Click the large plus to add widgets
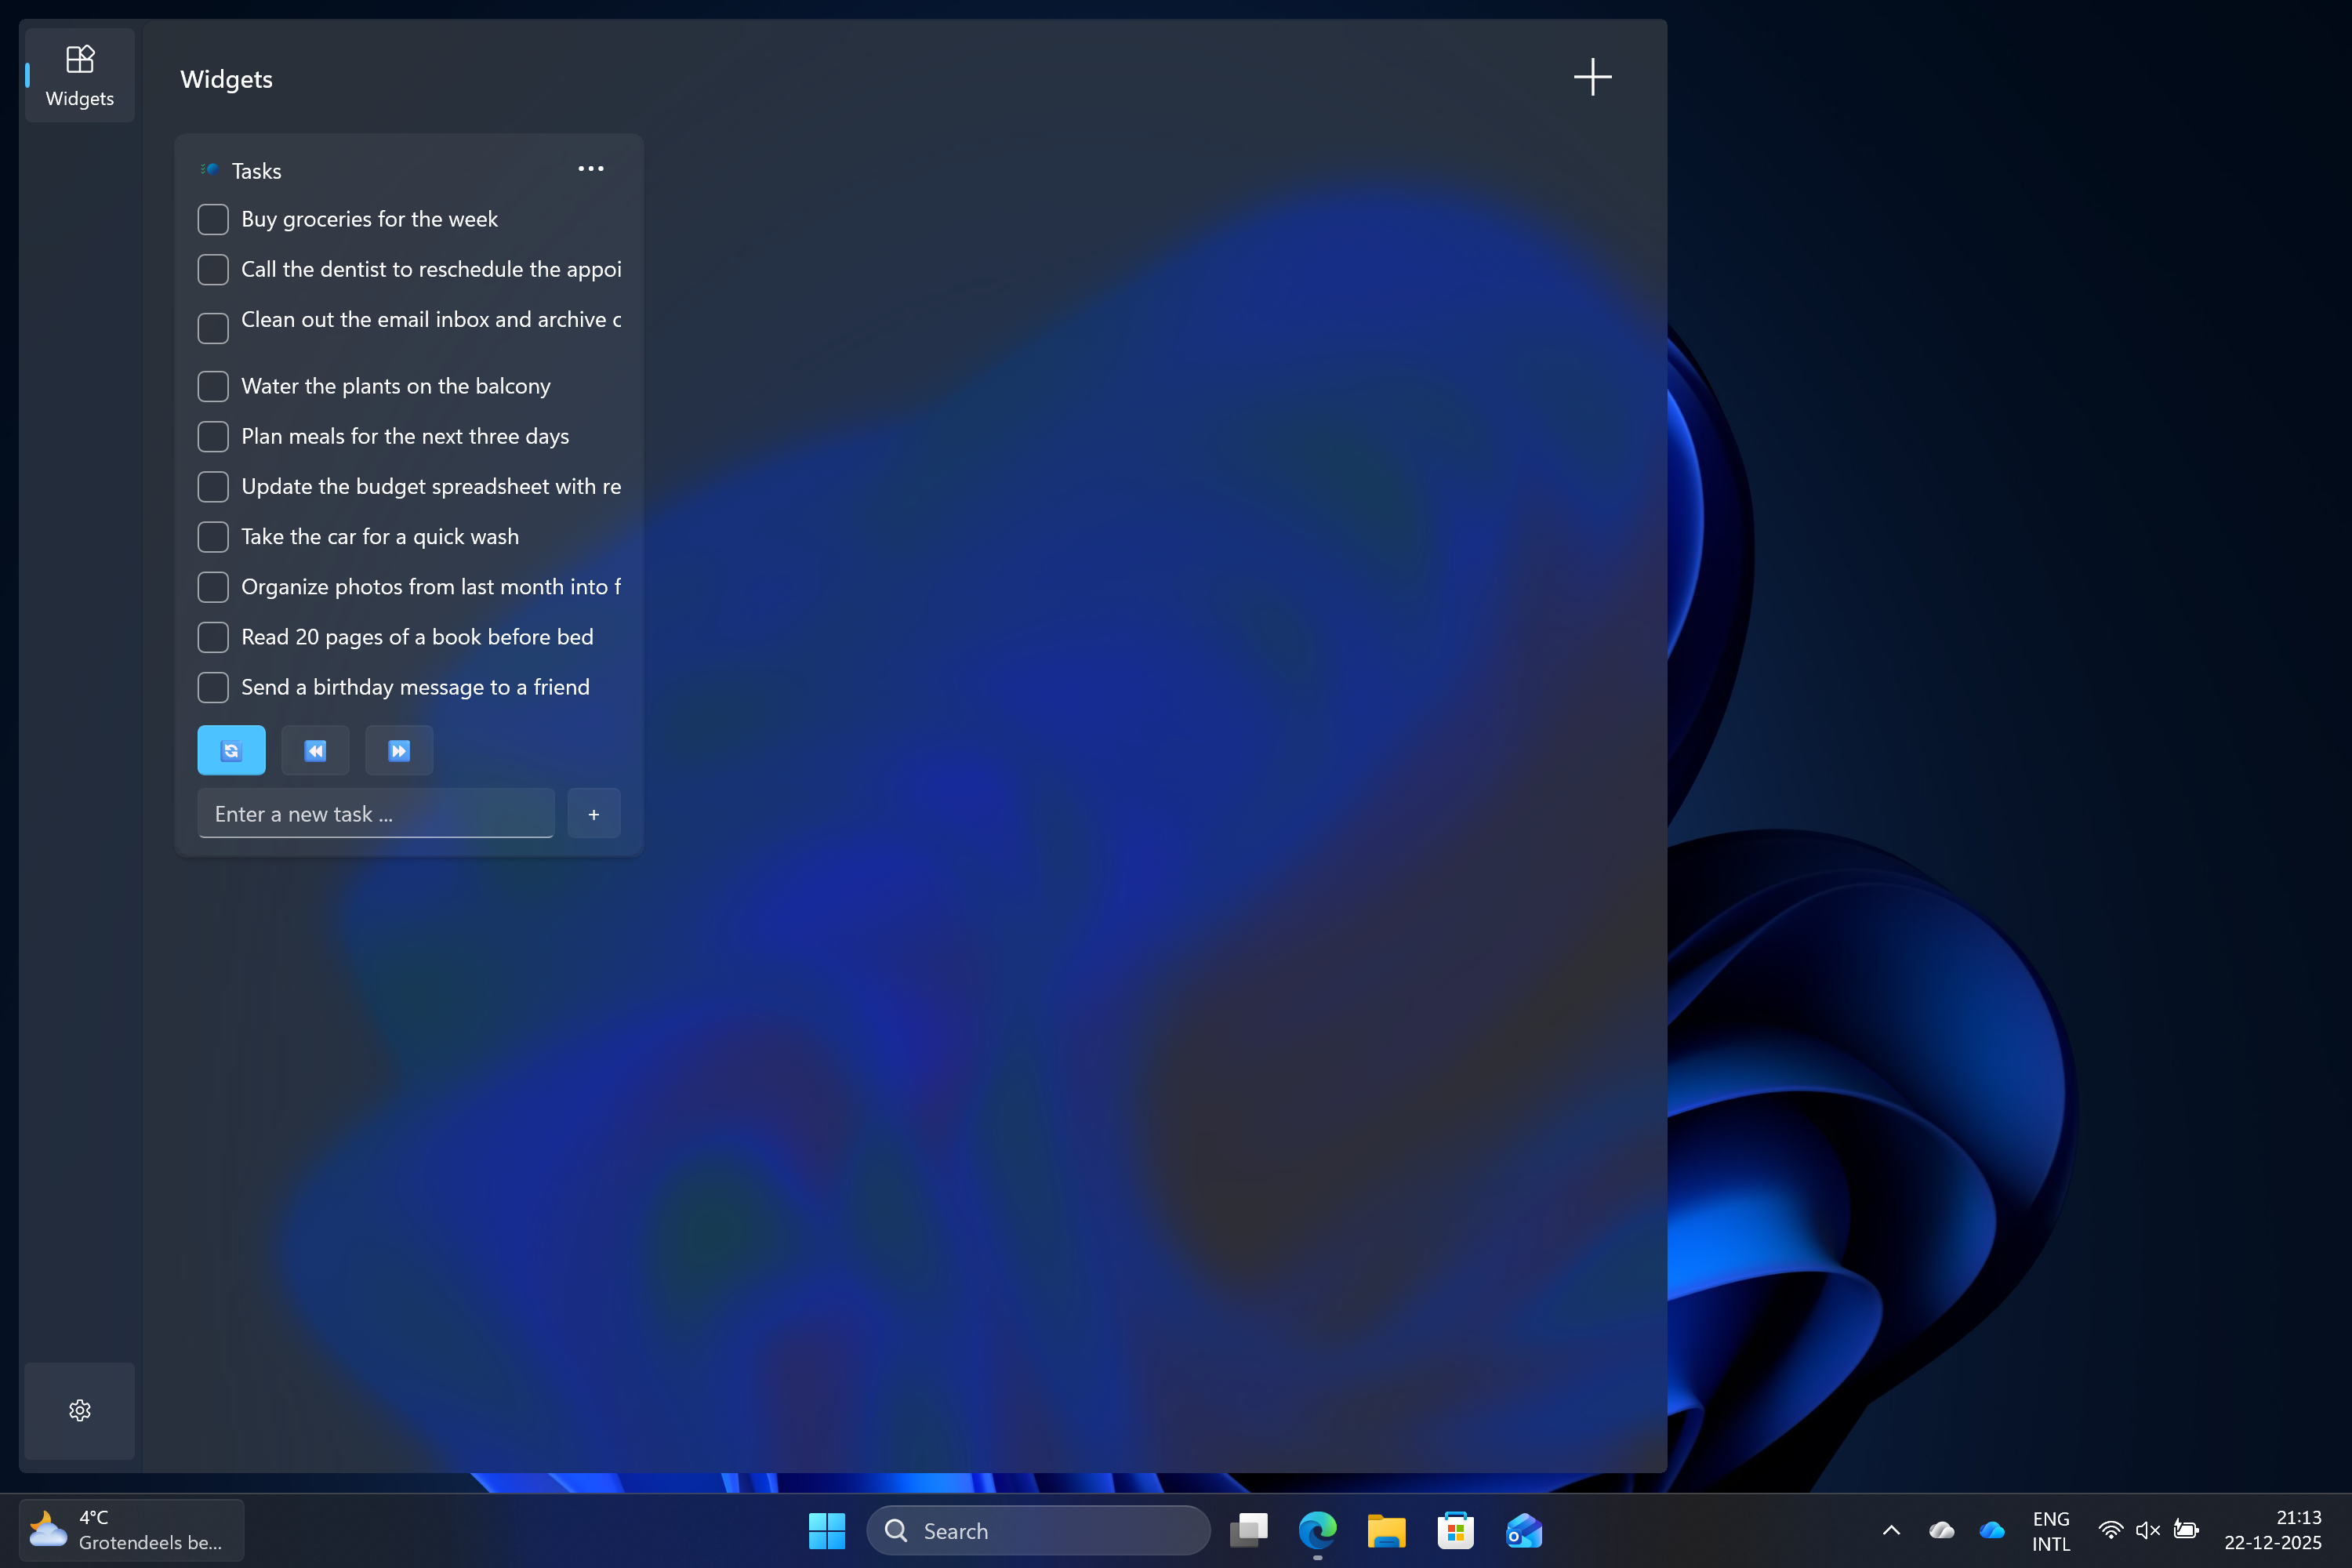This screenshot has height=1568, width=2352. point(1592,77)
